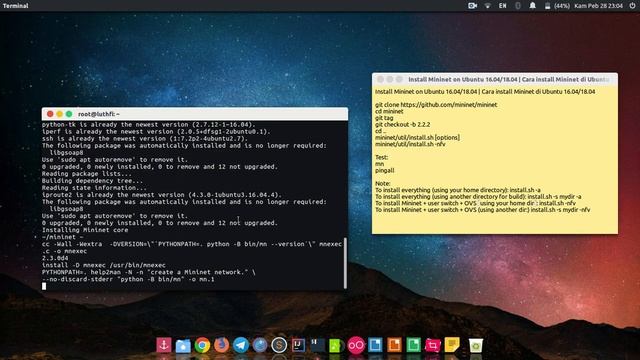The height and width of the screenshot is (360, 640).
Task: Click terminal line 'Installing Mininet core'
Action: tap(85, 230)
